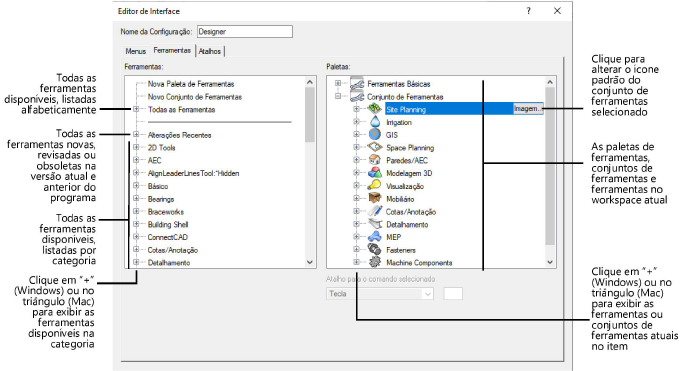The width and height of the screenshot is (686, 371).
Task: Click the Mobiliário furniture icon
Action: click(x=374, y=198)
